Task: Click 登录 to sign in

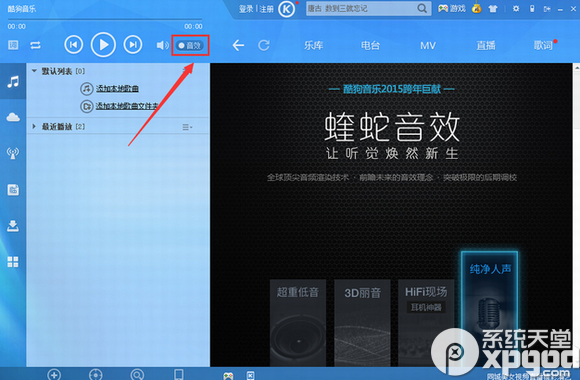Action: (246, 9)
